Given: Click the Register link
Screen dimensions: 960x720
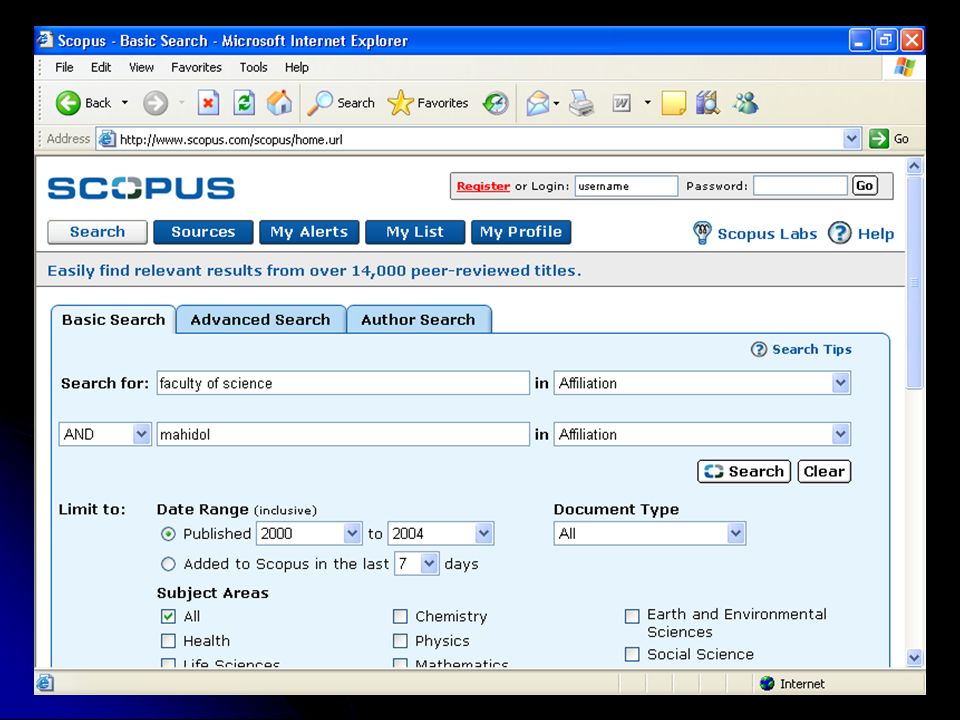Looking at the screenshot, I should (483, 186).
